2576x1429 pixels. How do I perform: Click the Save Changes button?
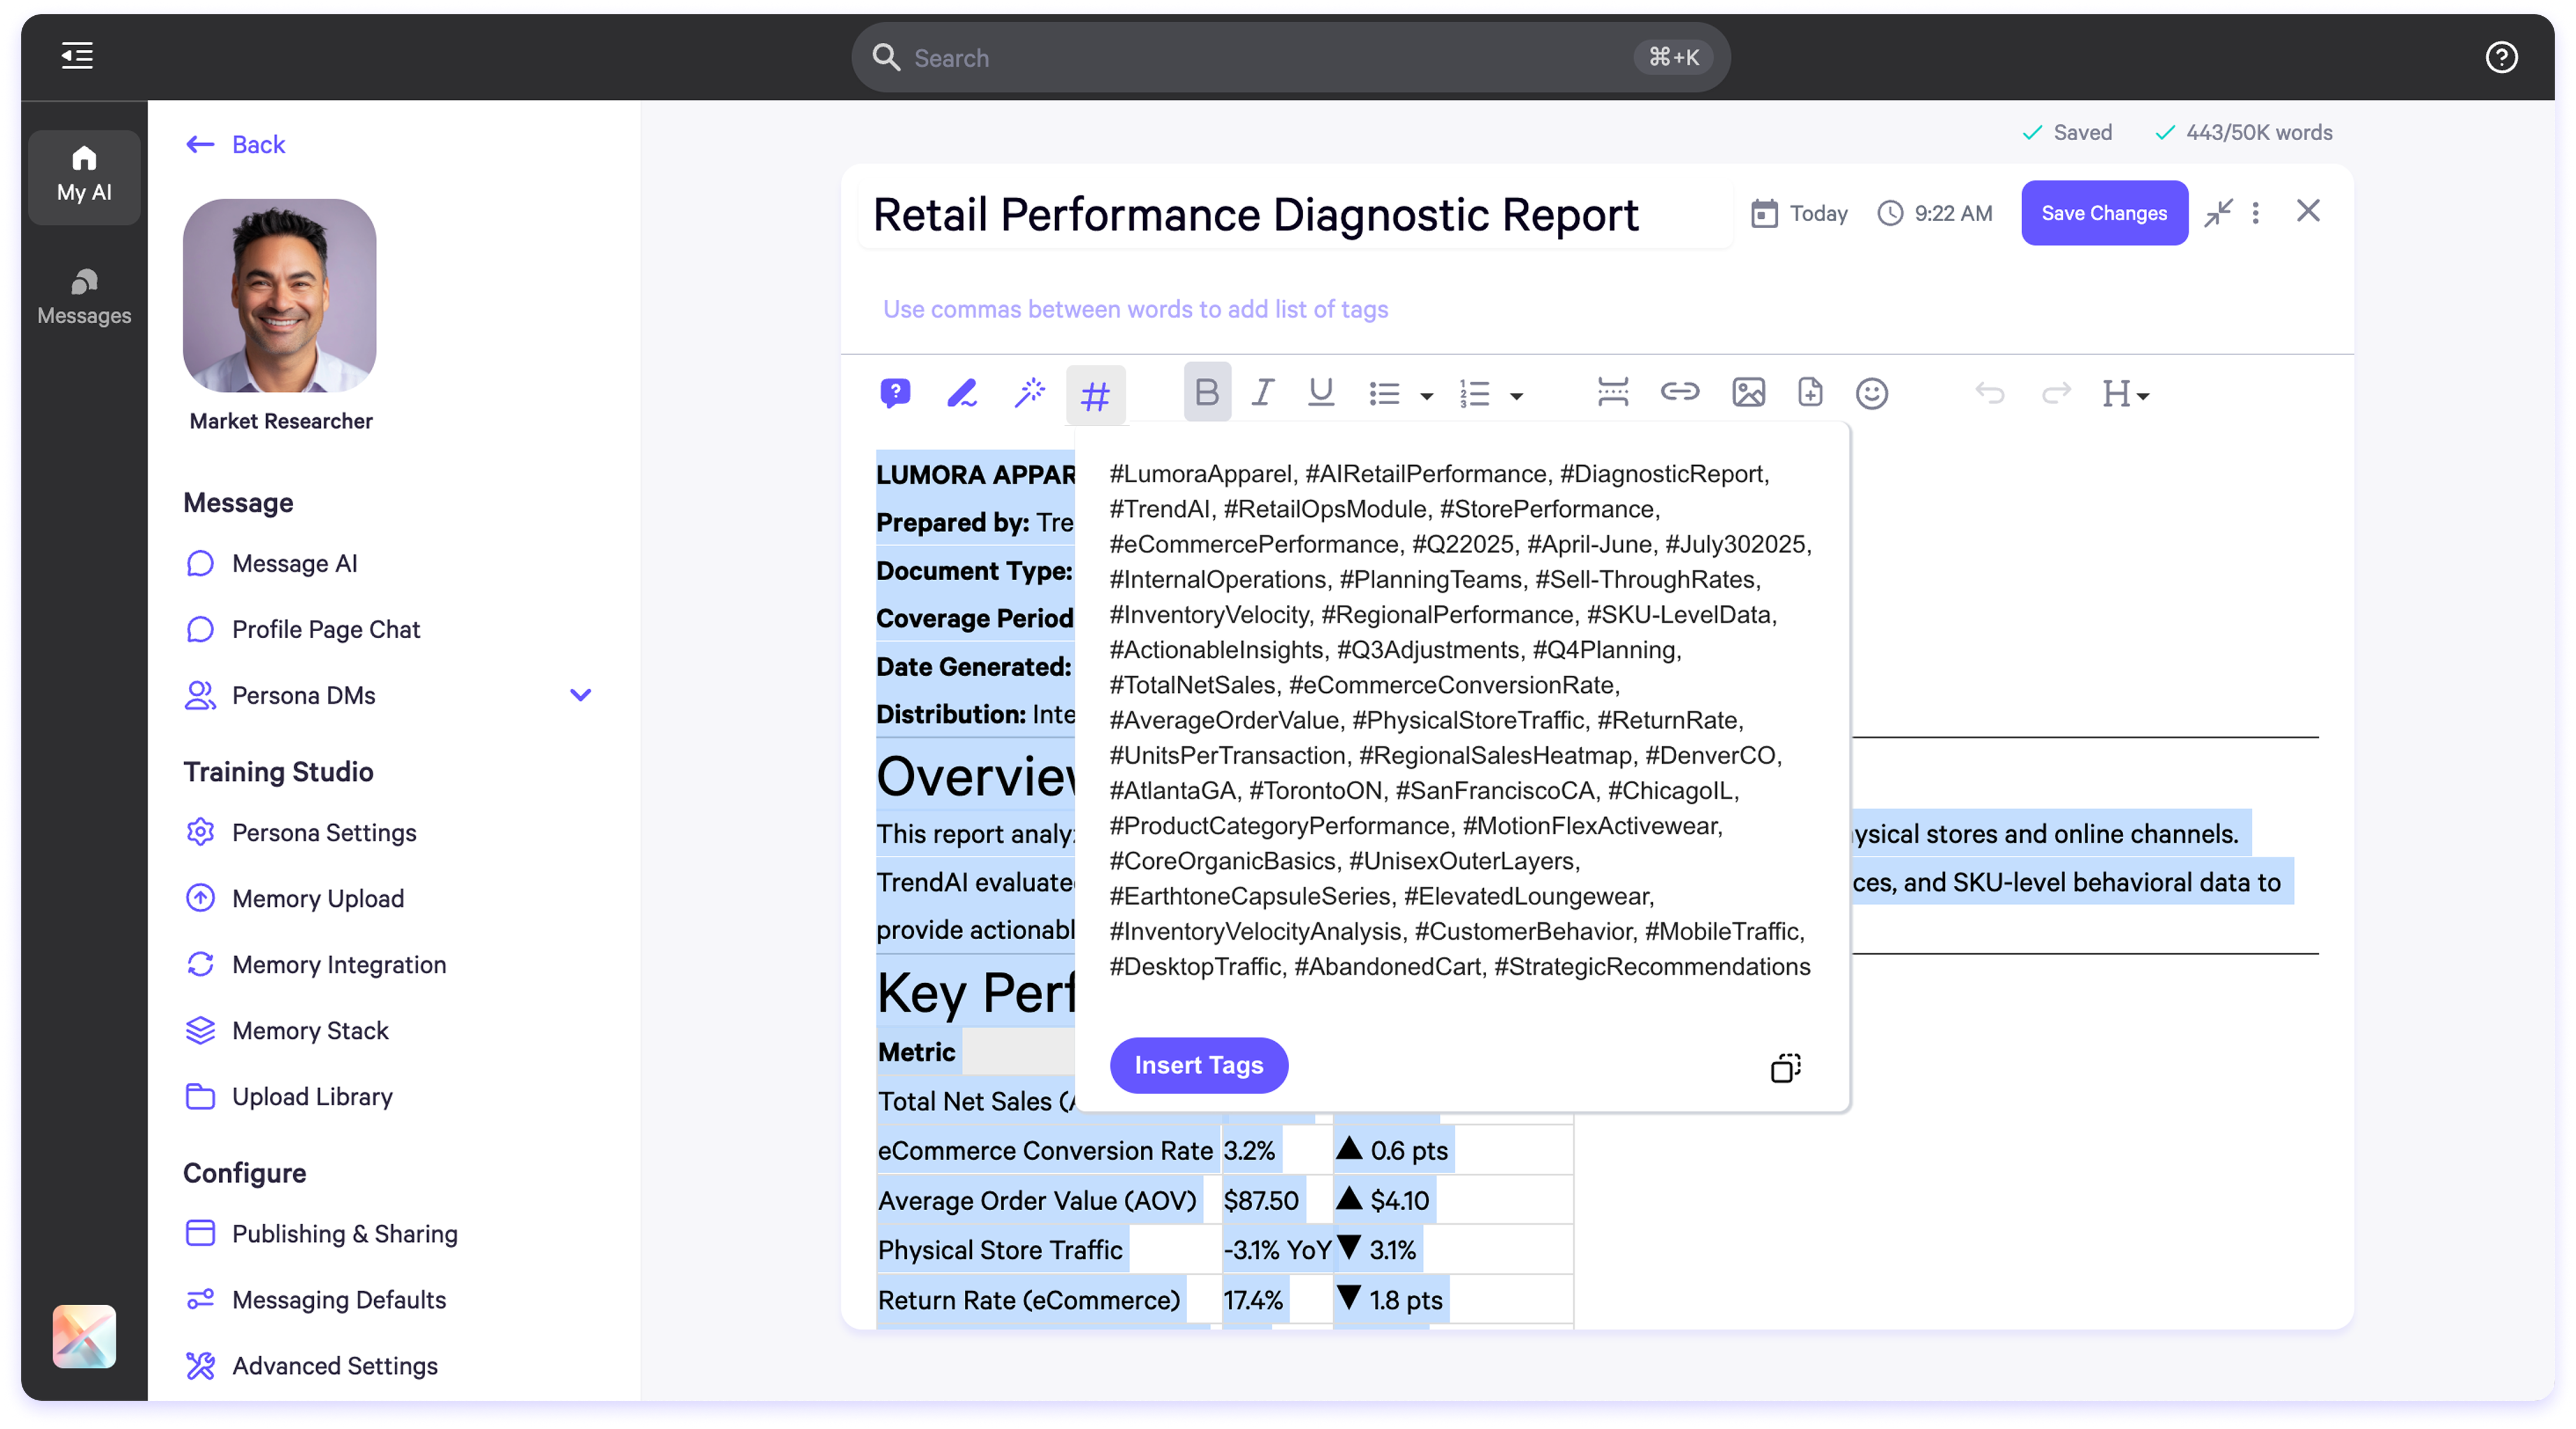coord(2103,213)
